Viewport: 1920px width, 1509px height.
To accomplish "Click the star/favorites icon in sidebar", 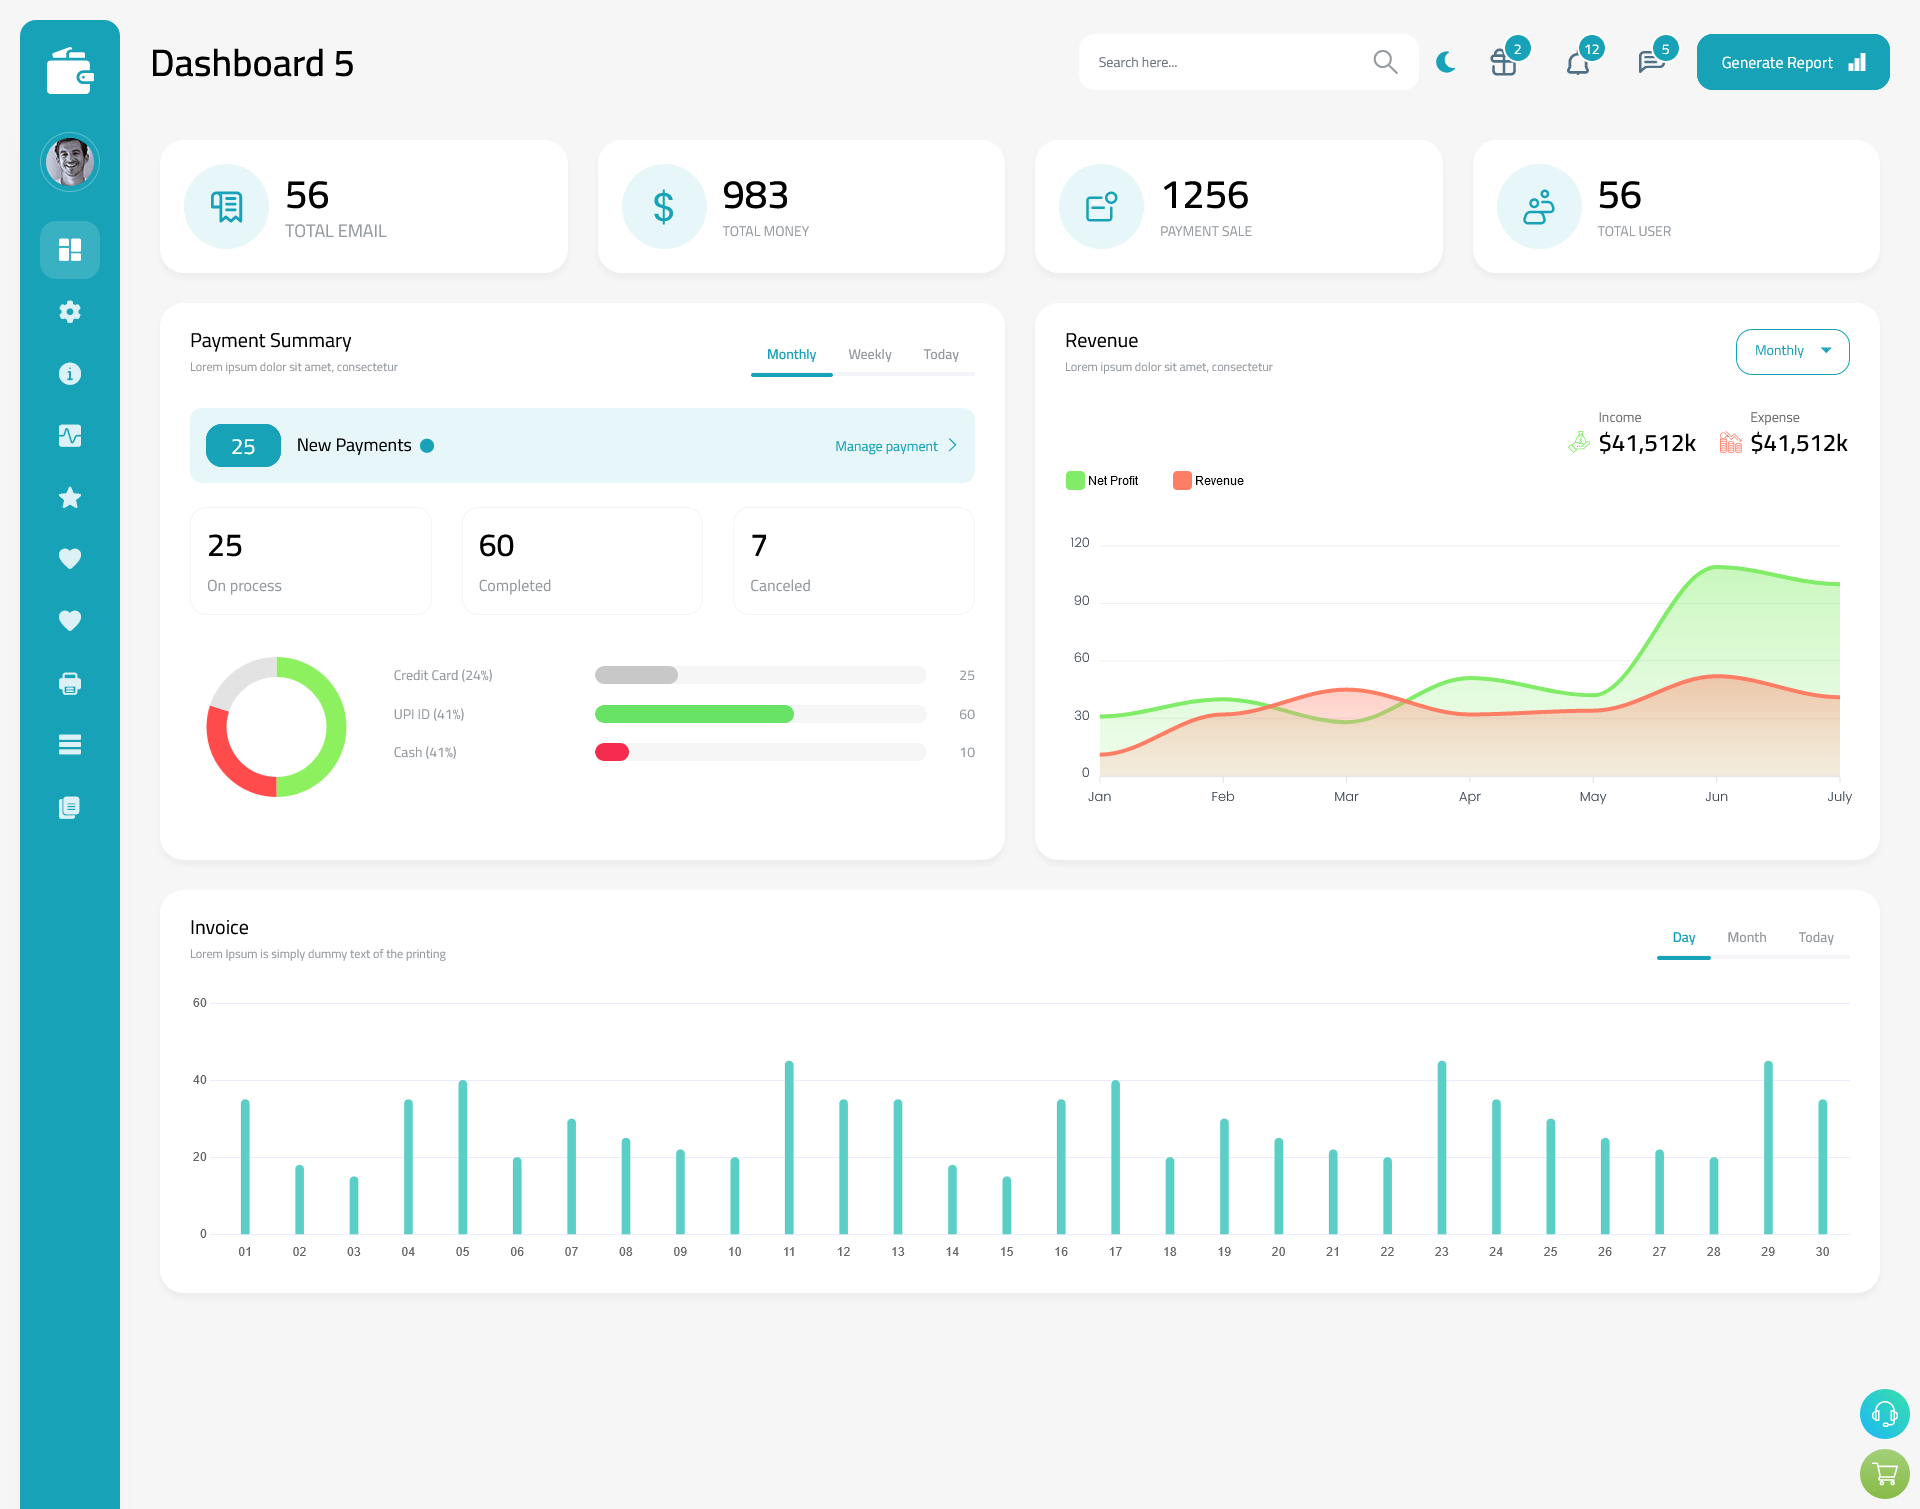I will [69, 497].
